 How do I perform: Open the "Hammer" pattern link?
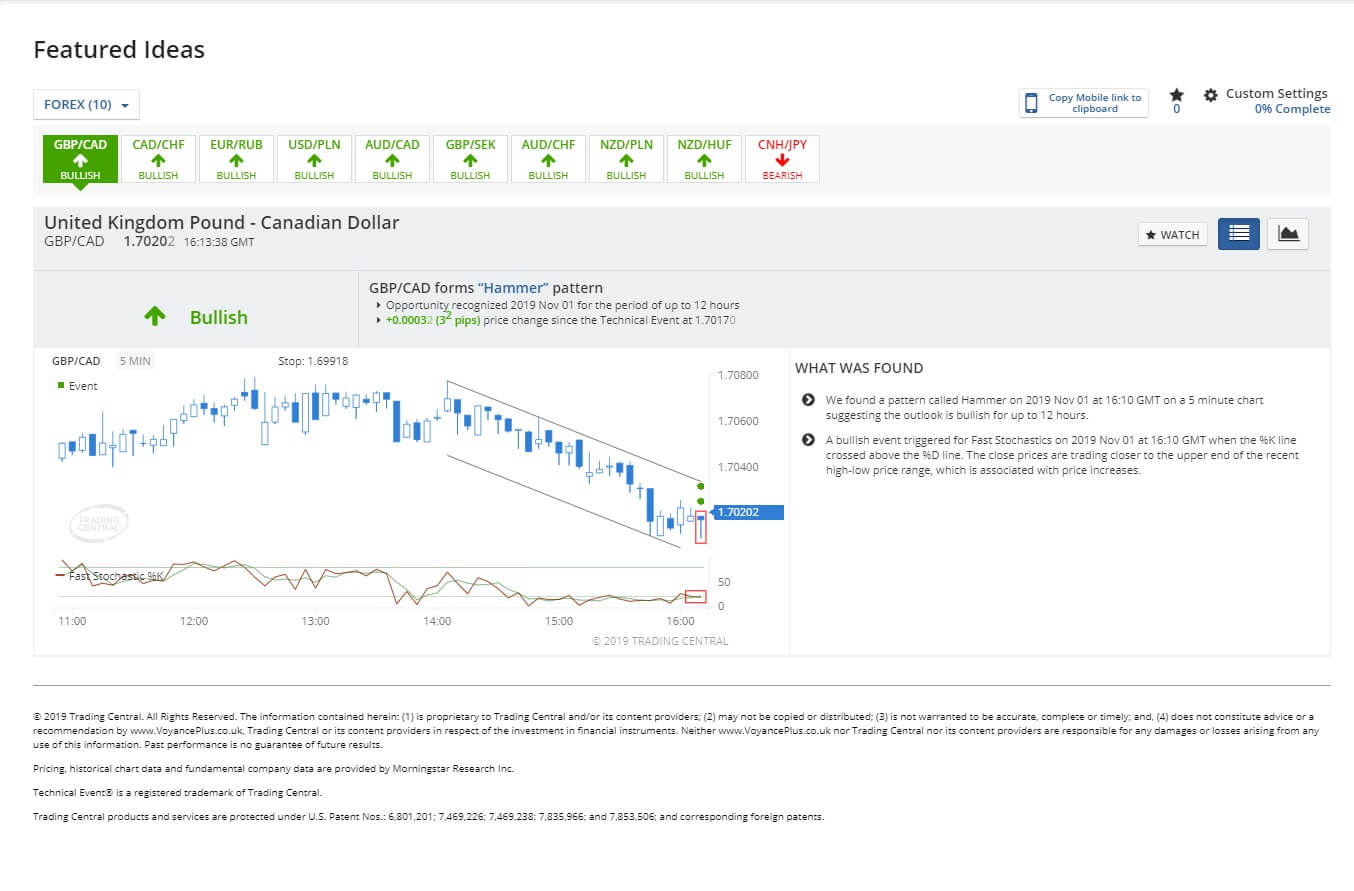(513, 288)
